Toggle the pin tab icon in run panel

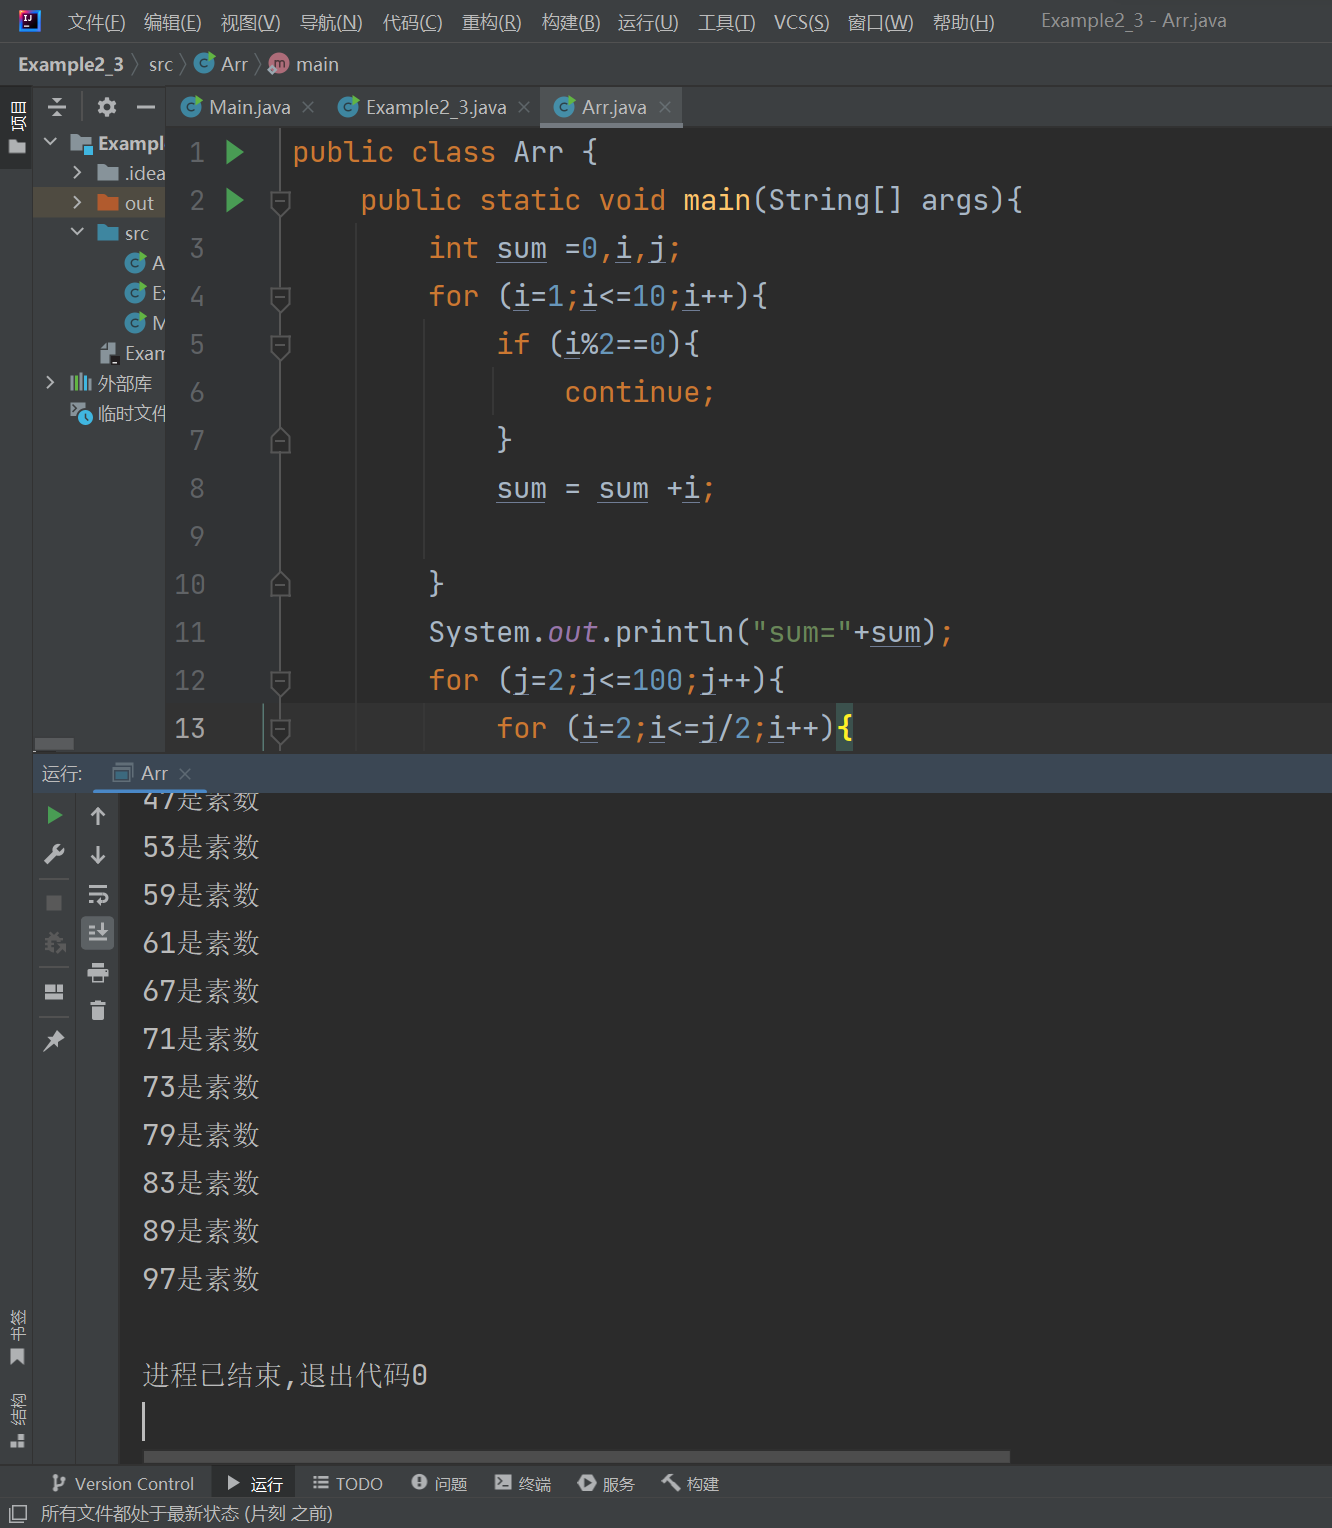[54, 1041]
